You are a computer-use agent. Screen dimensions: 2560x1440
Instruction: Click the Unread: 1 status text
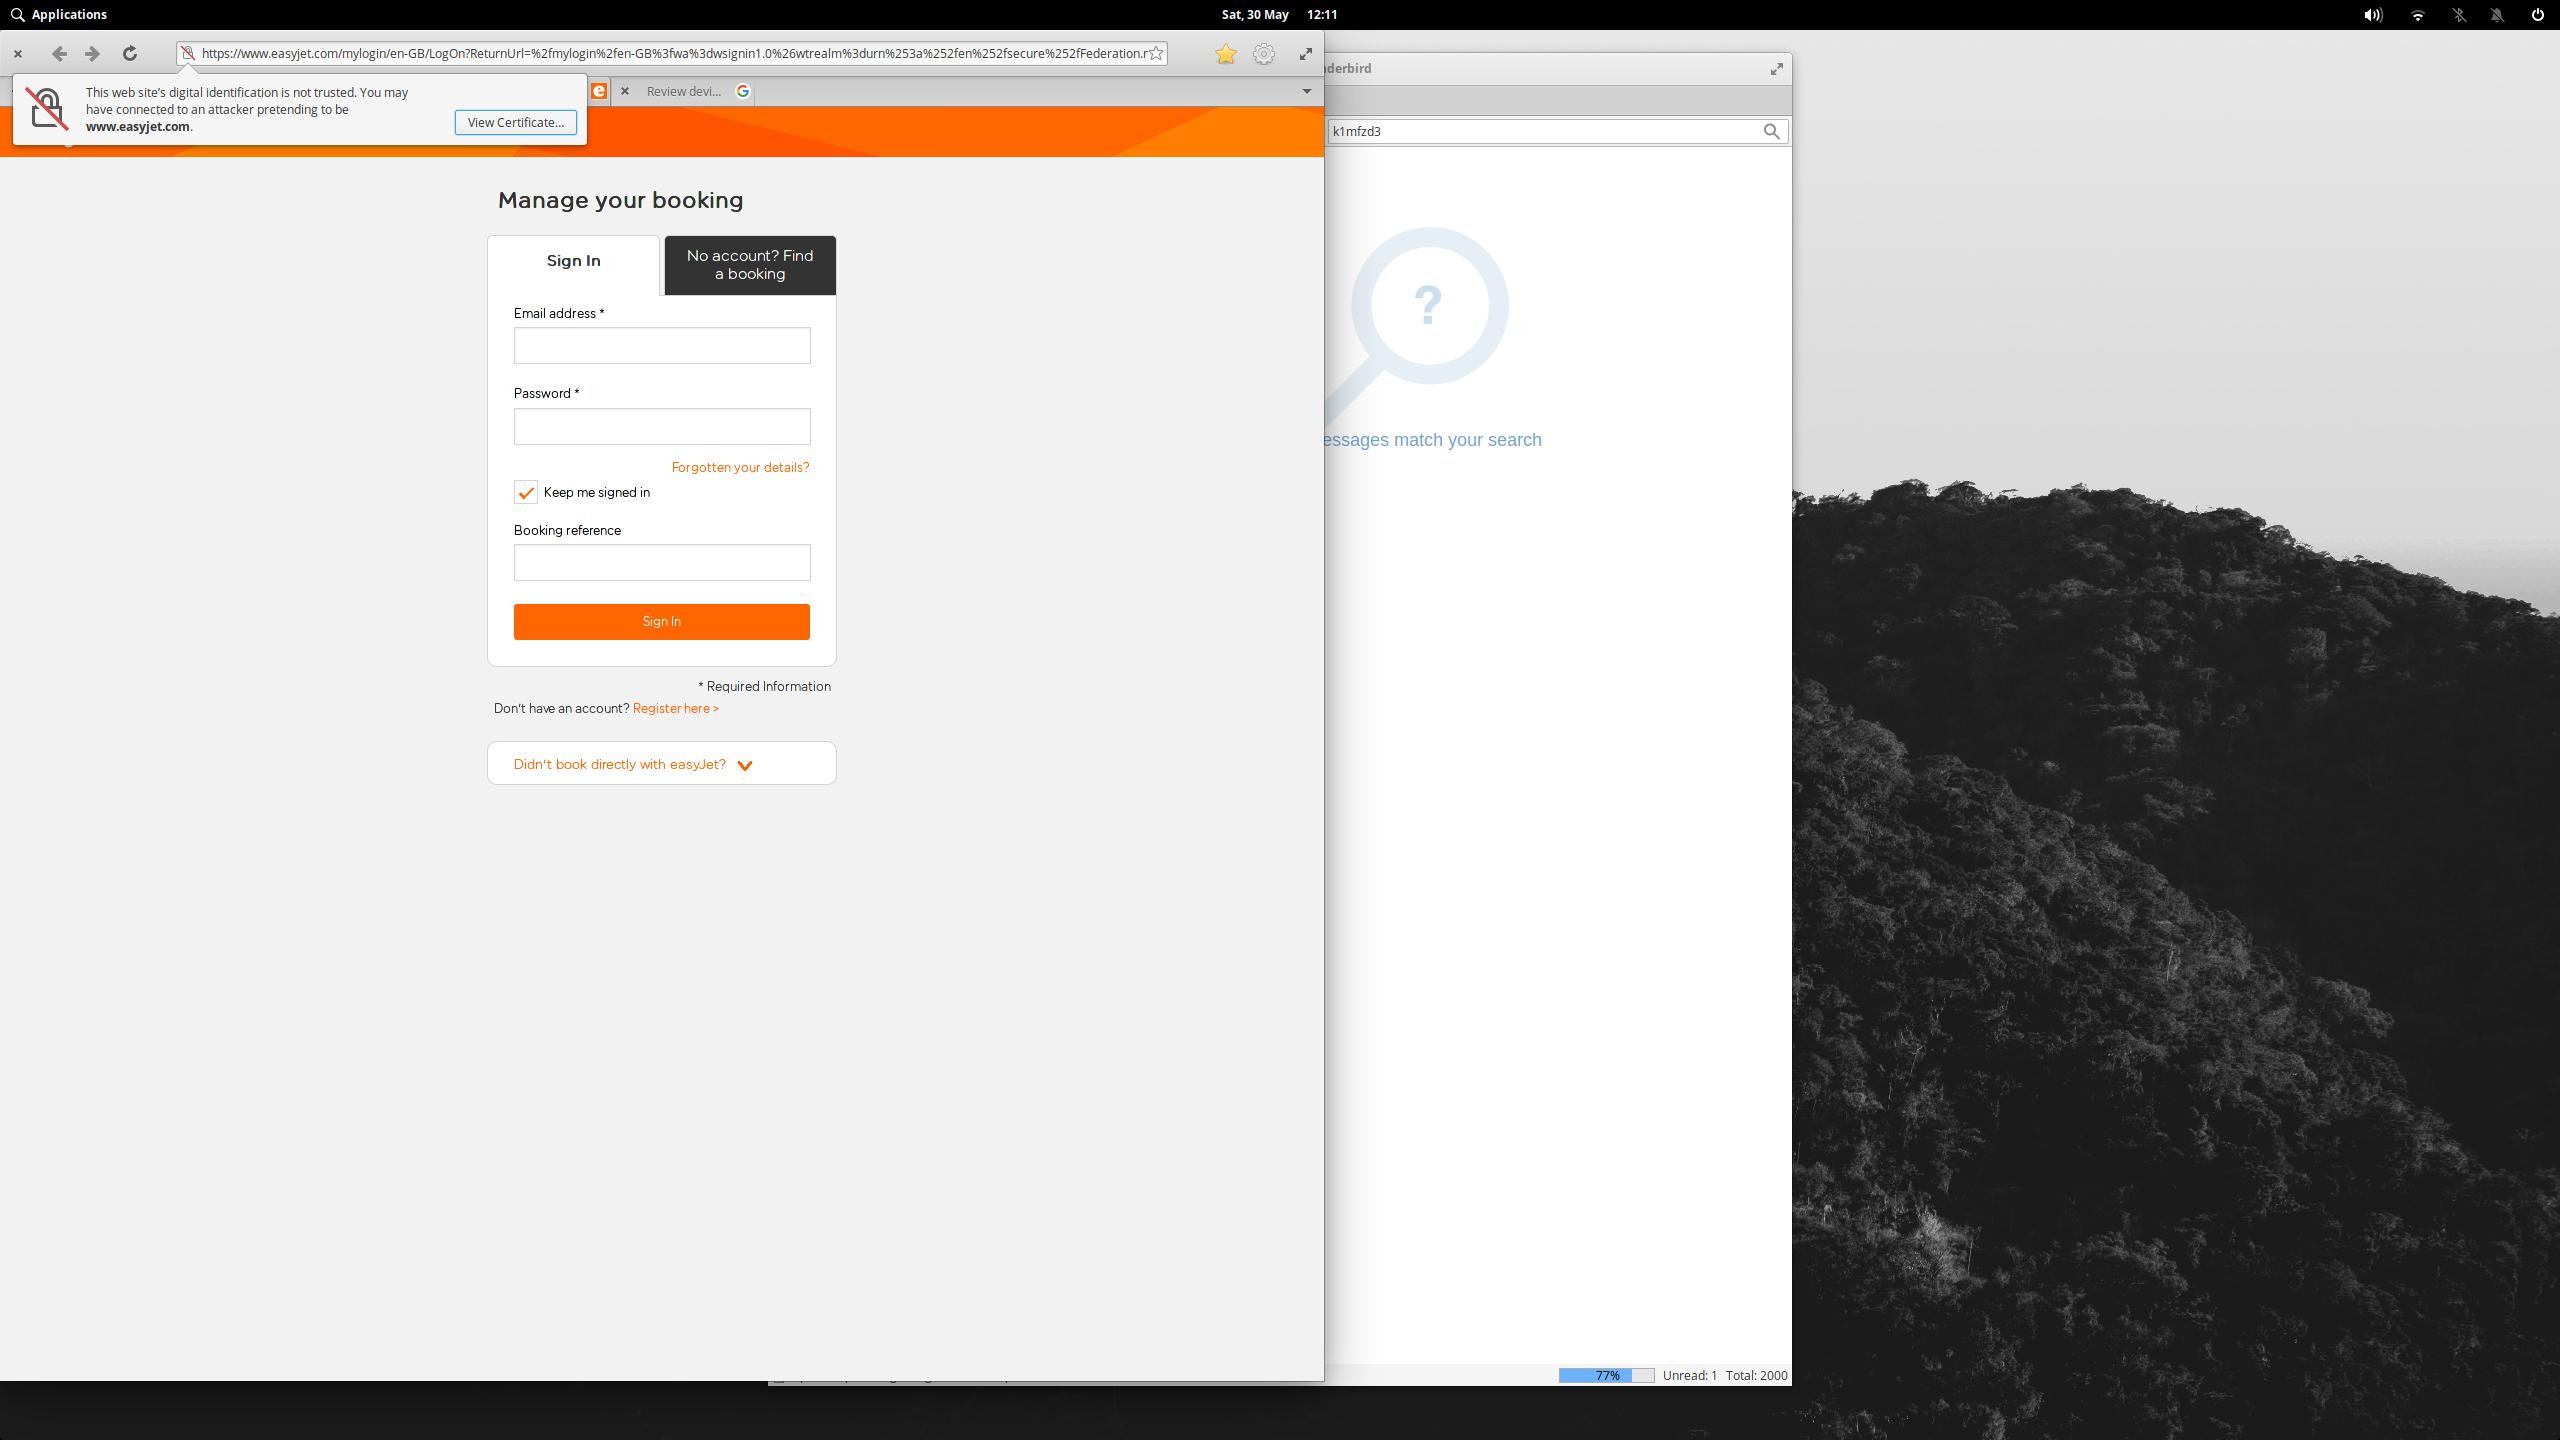[x=1690, y=1375]
